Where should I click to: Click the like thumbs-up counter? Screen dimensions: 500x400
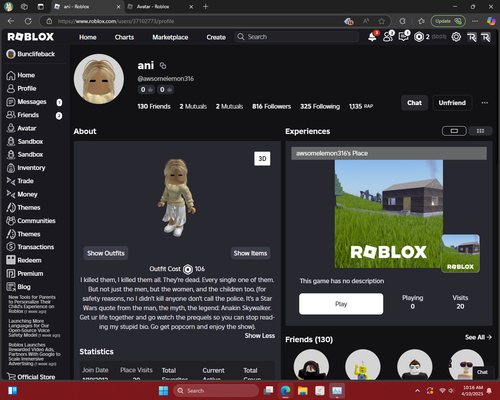click(146, 90)
